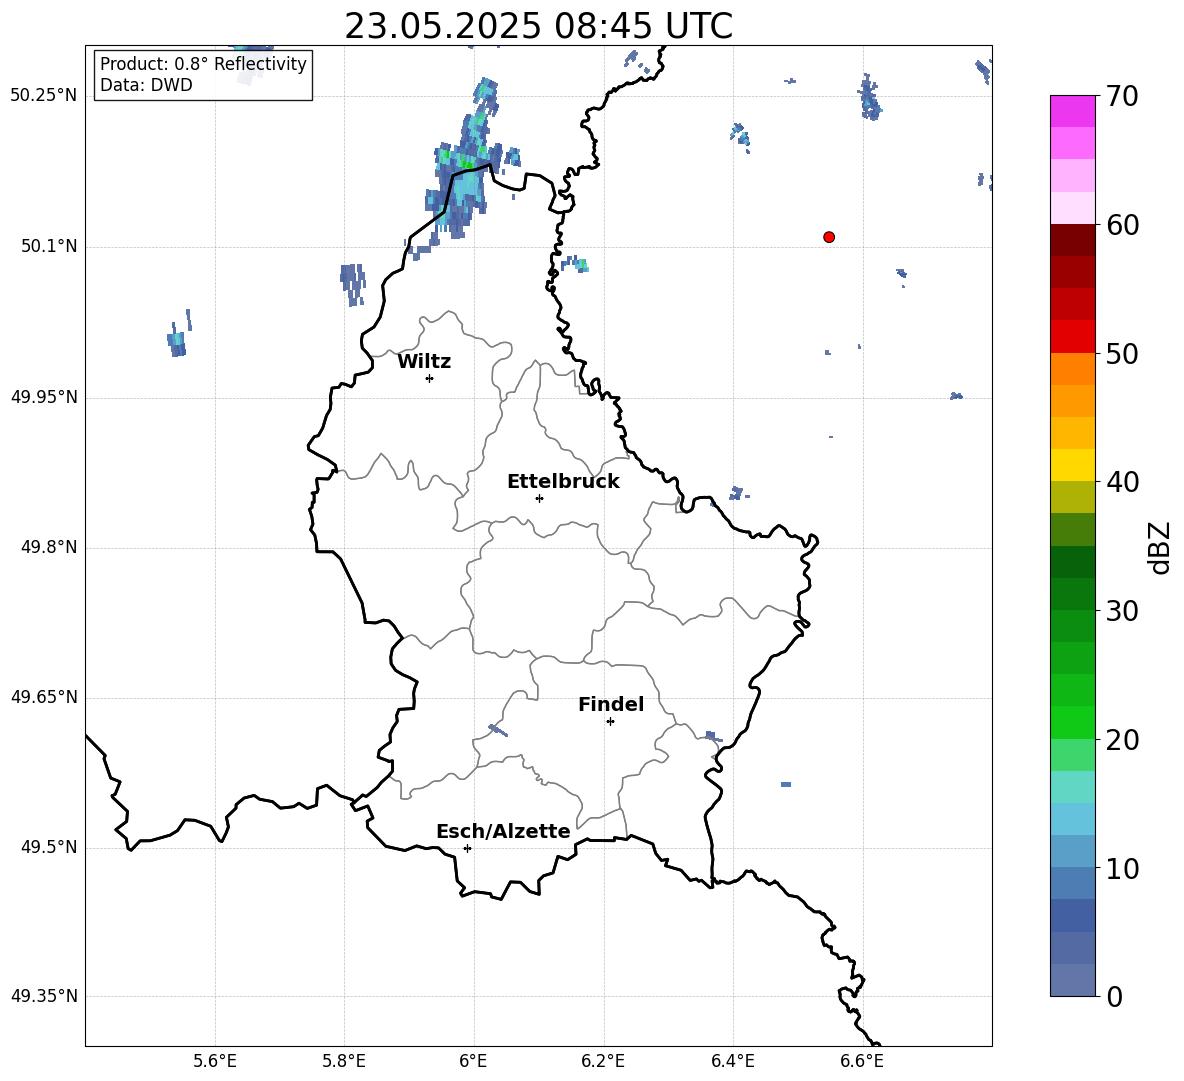Click the 0 value on the colorbar
1184x1081 pixels.
coord(1114,996)
